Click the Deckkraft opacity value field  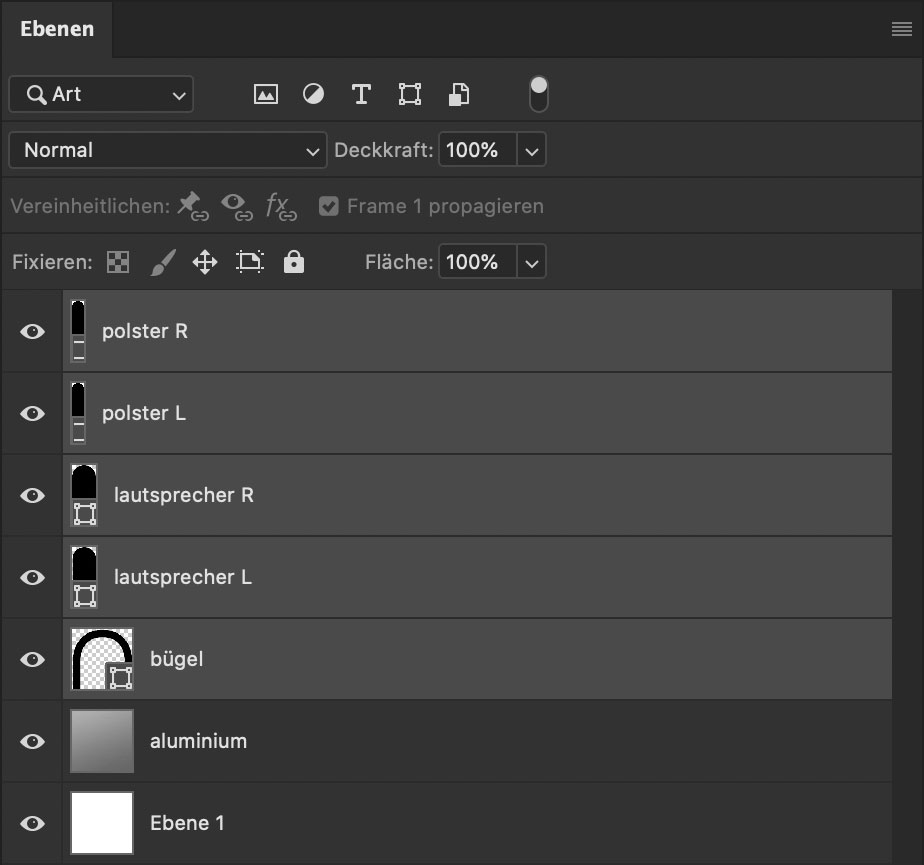[478, 150]
